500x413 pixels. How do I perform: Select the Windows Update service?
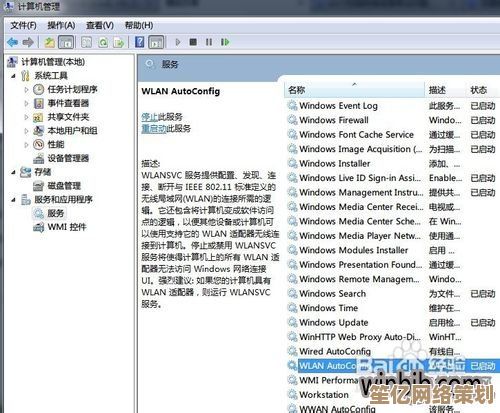(393, 323)
